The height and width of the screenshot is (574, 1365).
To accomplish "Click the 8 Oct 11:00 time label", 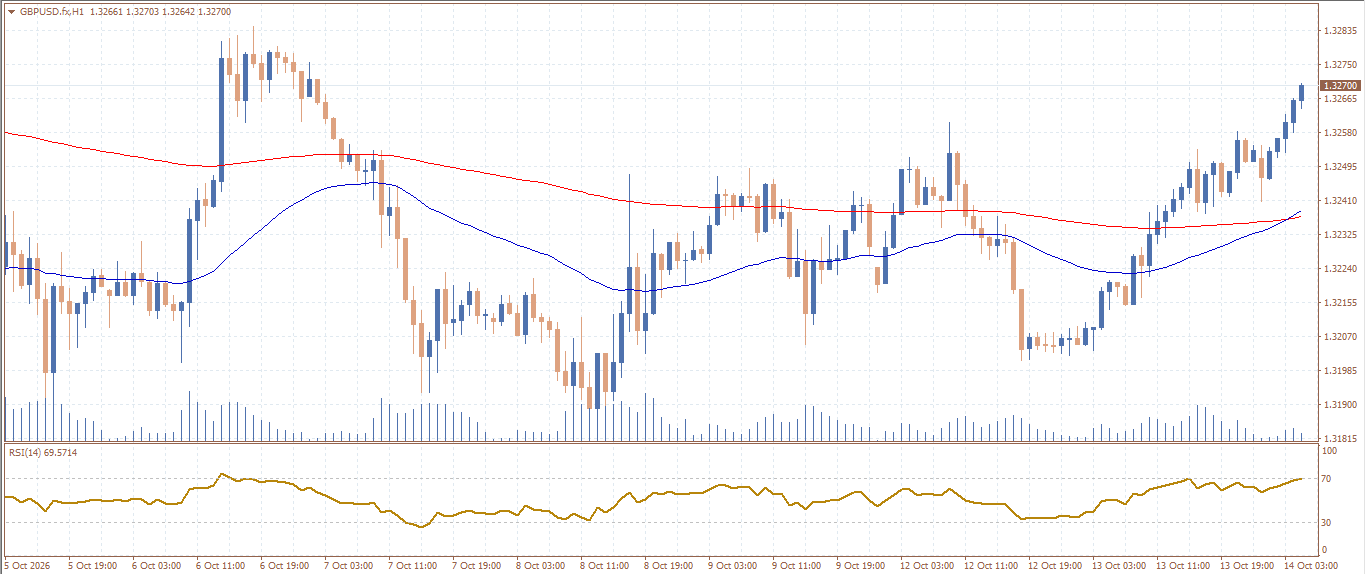I will 605,566.
